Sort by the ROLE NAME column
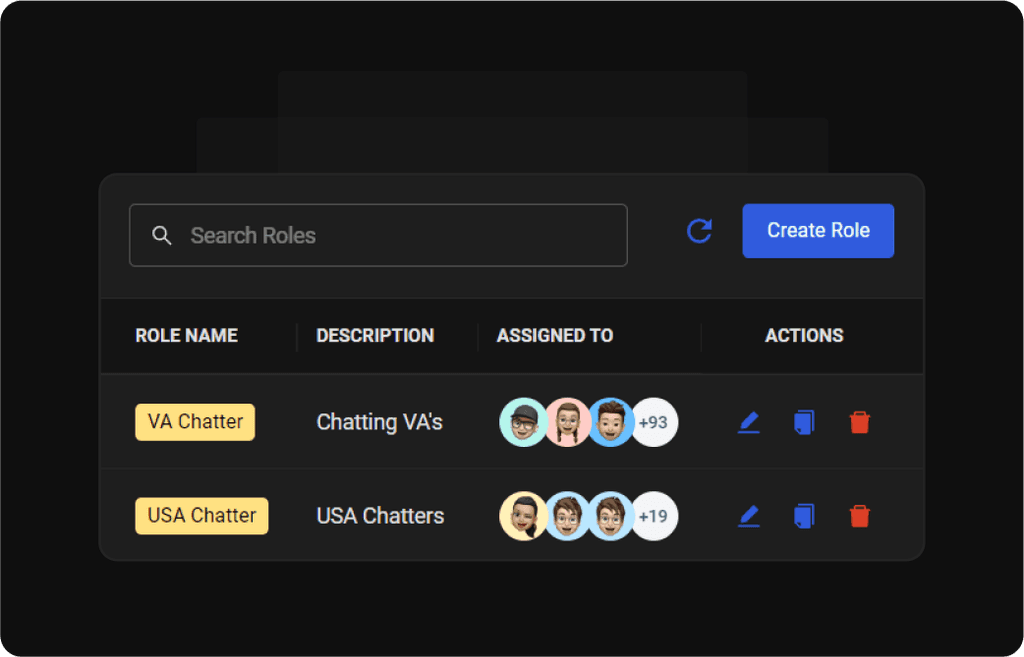This screenshot has height=657, width=1024. point(186,335)
